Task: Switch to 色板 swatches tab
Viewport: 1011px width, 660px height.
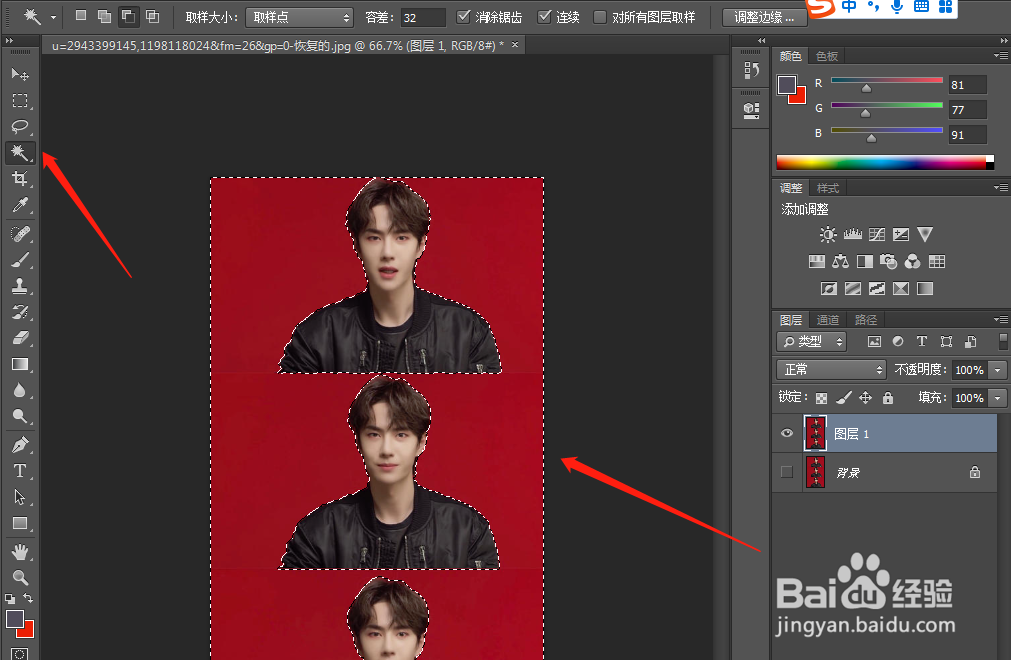Action: click(827, 56)
